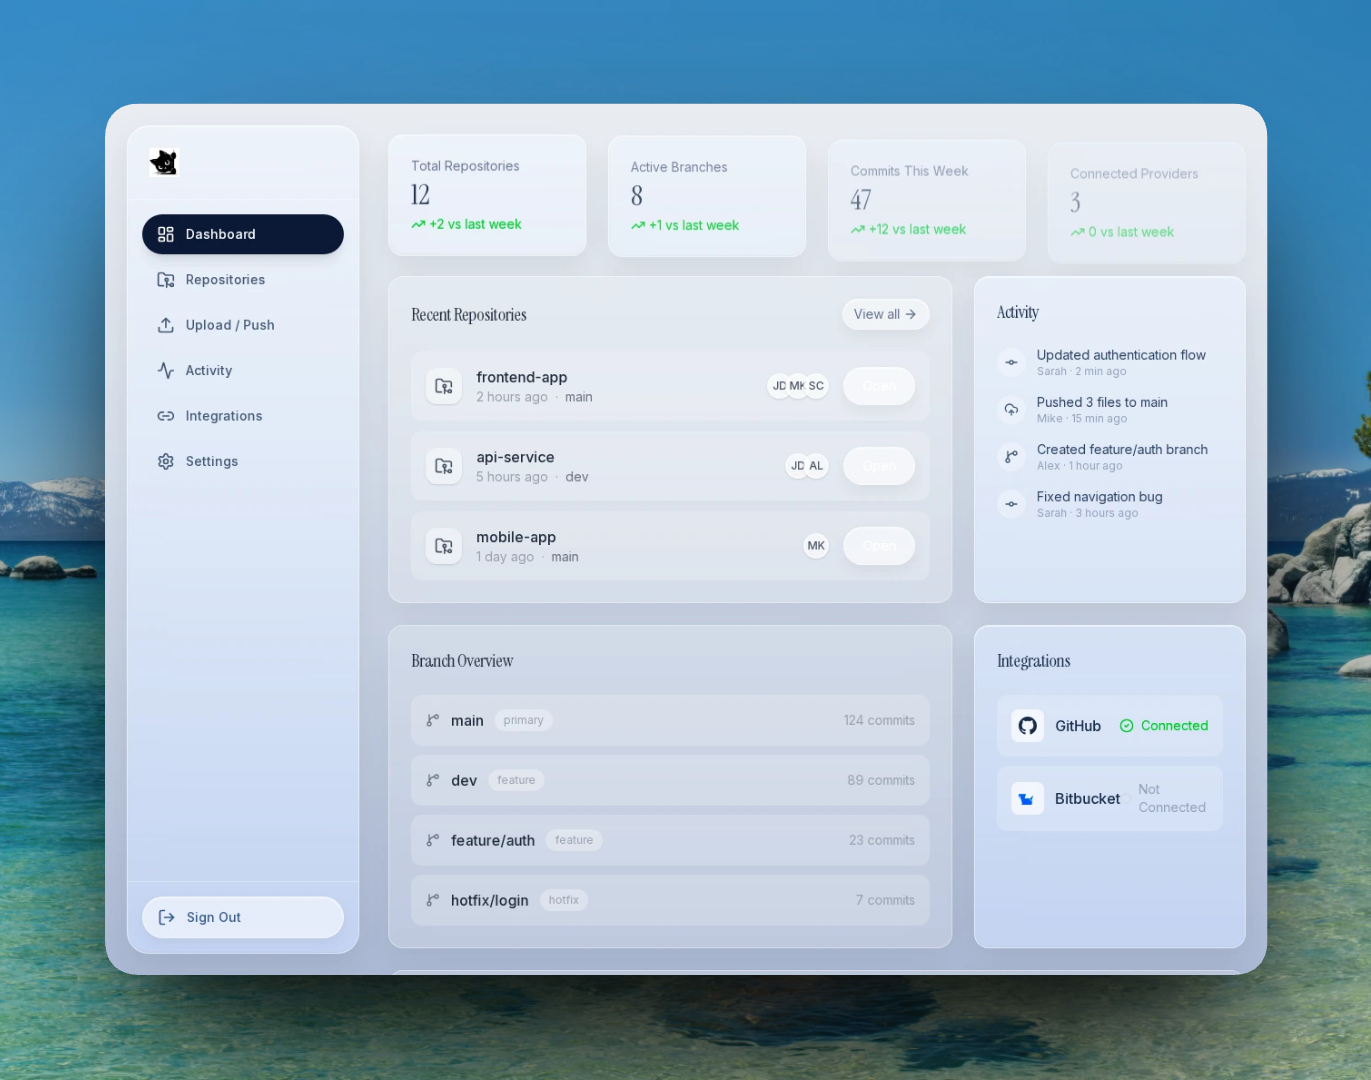The height and width of the screenshot is (1080, 1371).
Task: Click the MK avatar on mobile-app
Action: (x=816, y=546)
